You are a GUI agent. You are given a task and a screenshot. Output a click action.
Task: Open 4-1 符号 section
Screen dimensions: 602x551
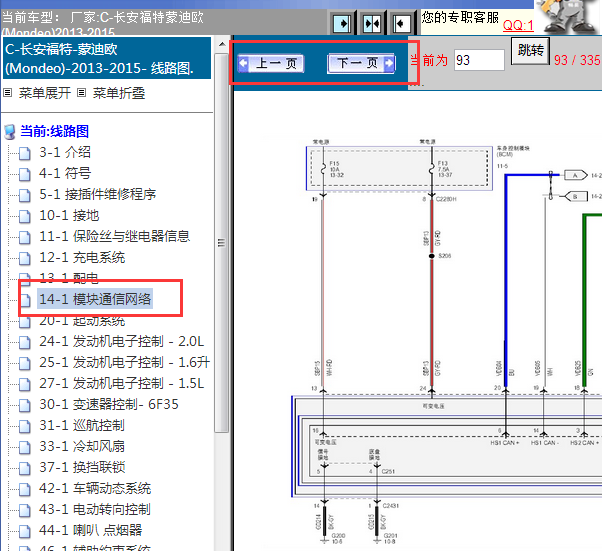65,173
